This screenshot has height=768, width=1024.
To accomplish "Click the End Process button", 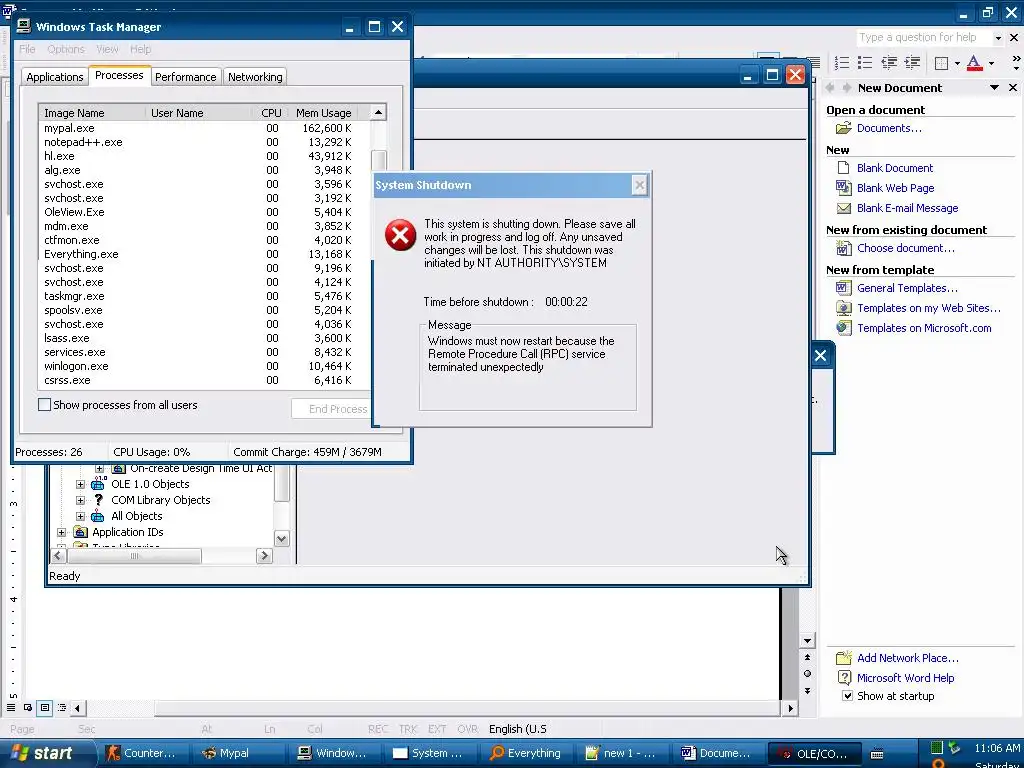I will (x=331, y=409).
